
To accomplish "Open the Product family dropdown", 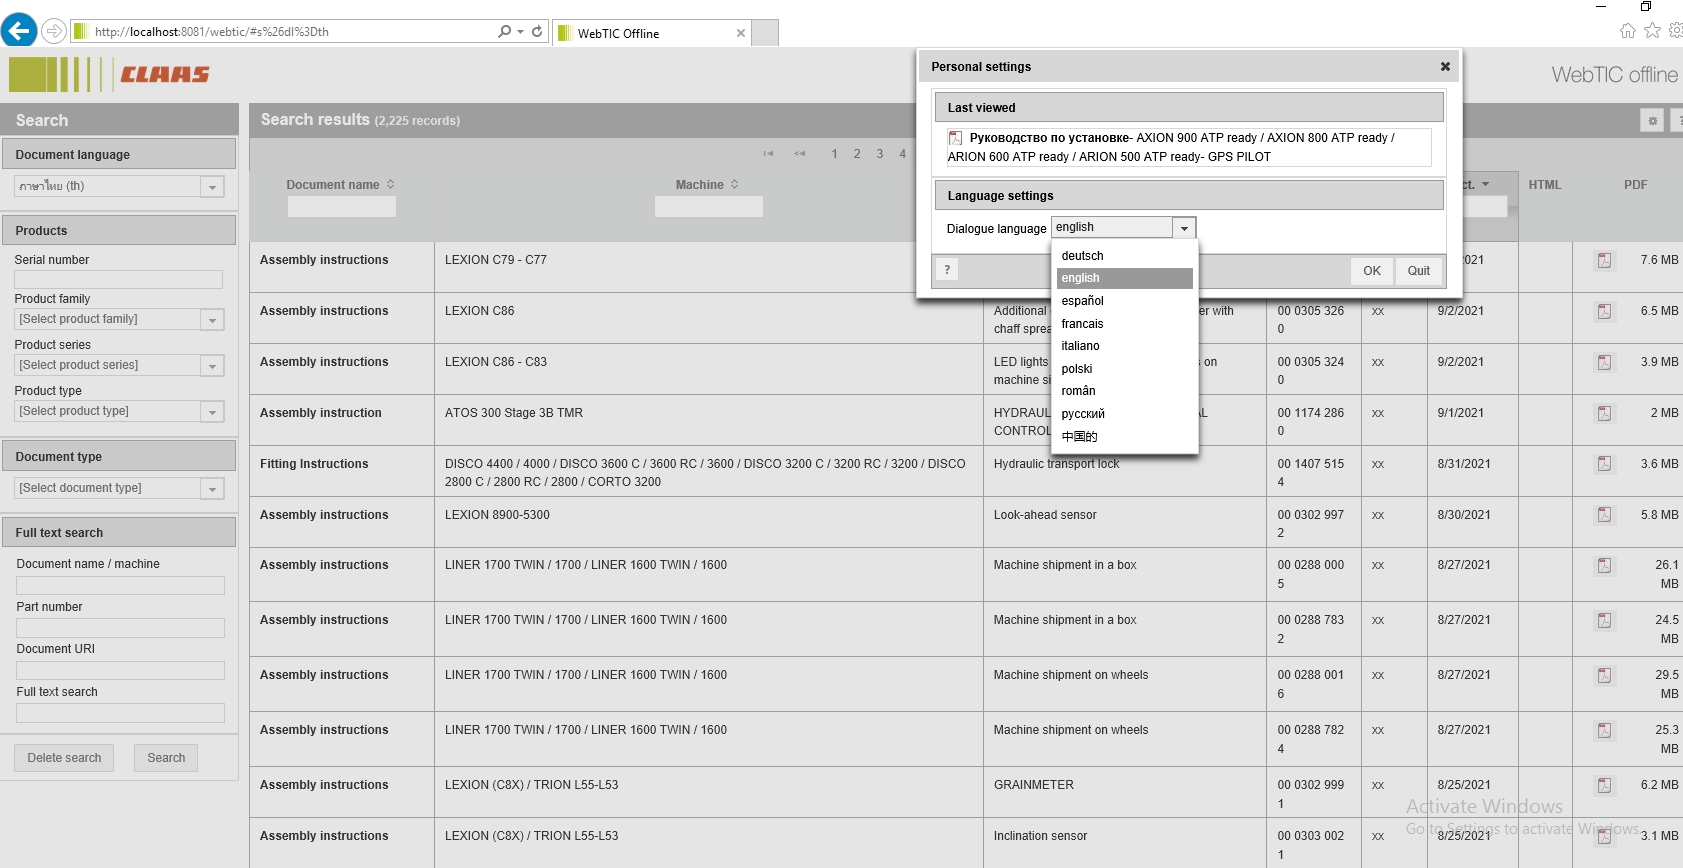I will point(212,320).
